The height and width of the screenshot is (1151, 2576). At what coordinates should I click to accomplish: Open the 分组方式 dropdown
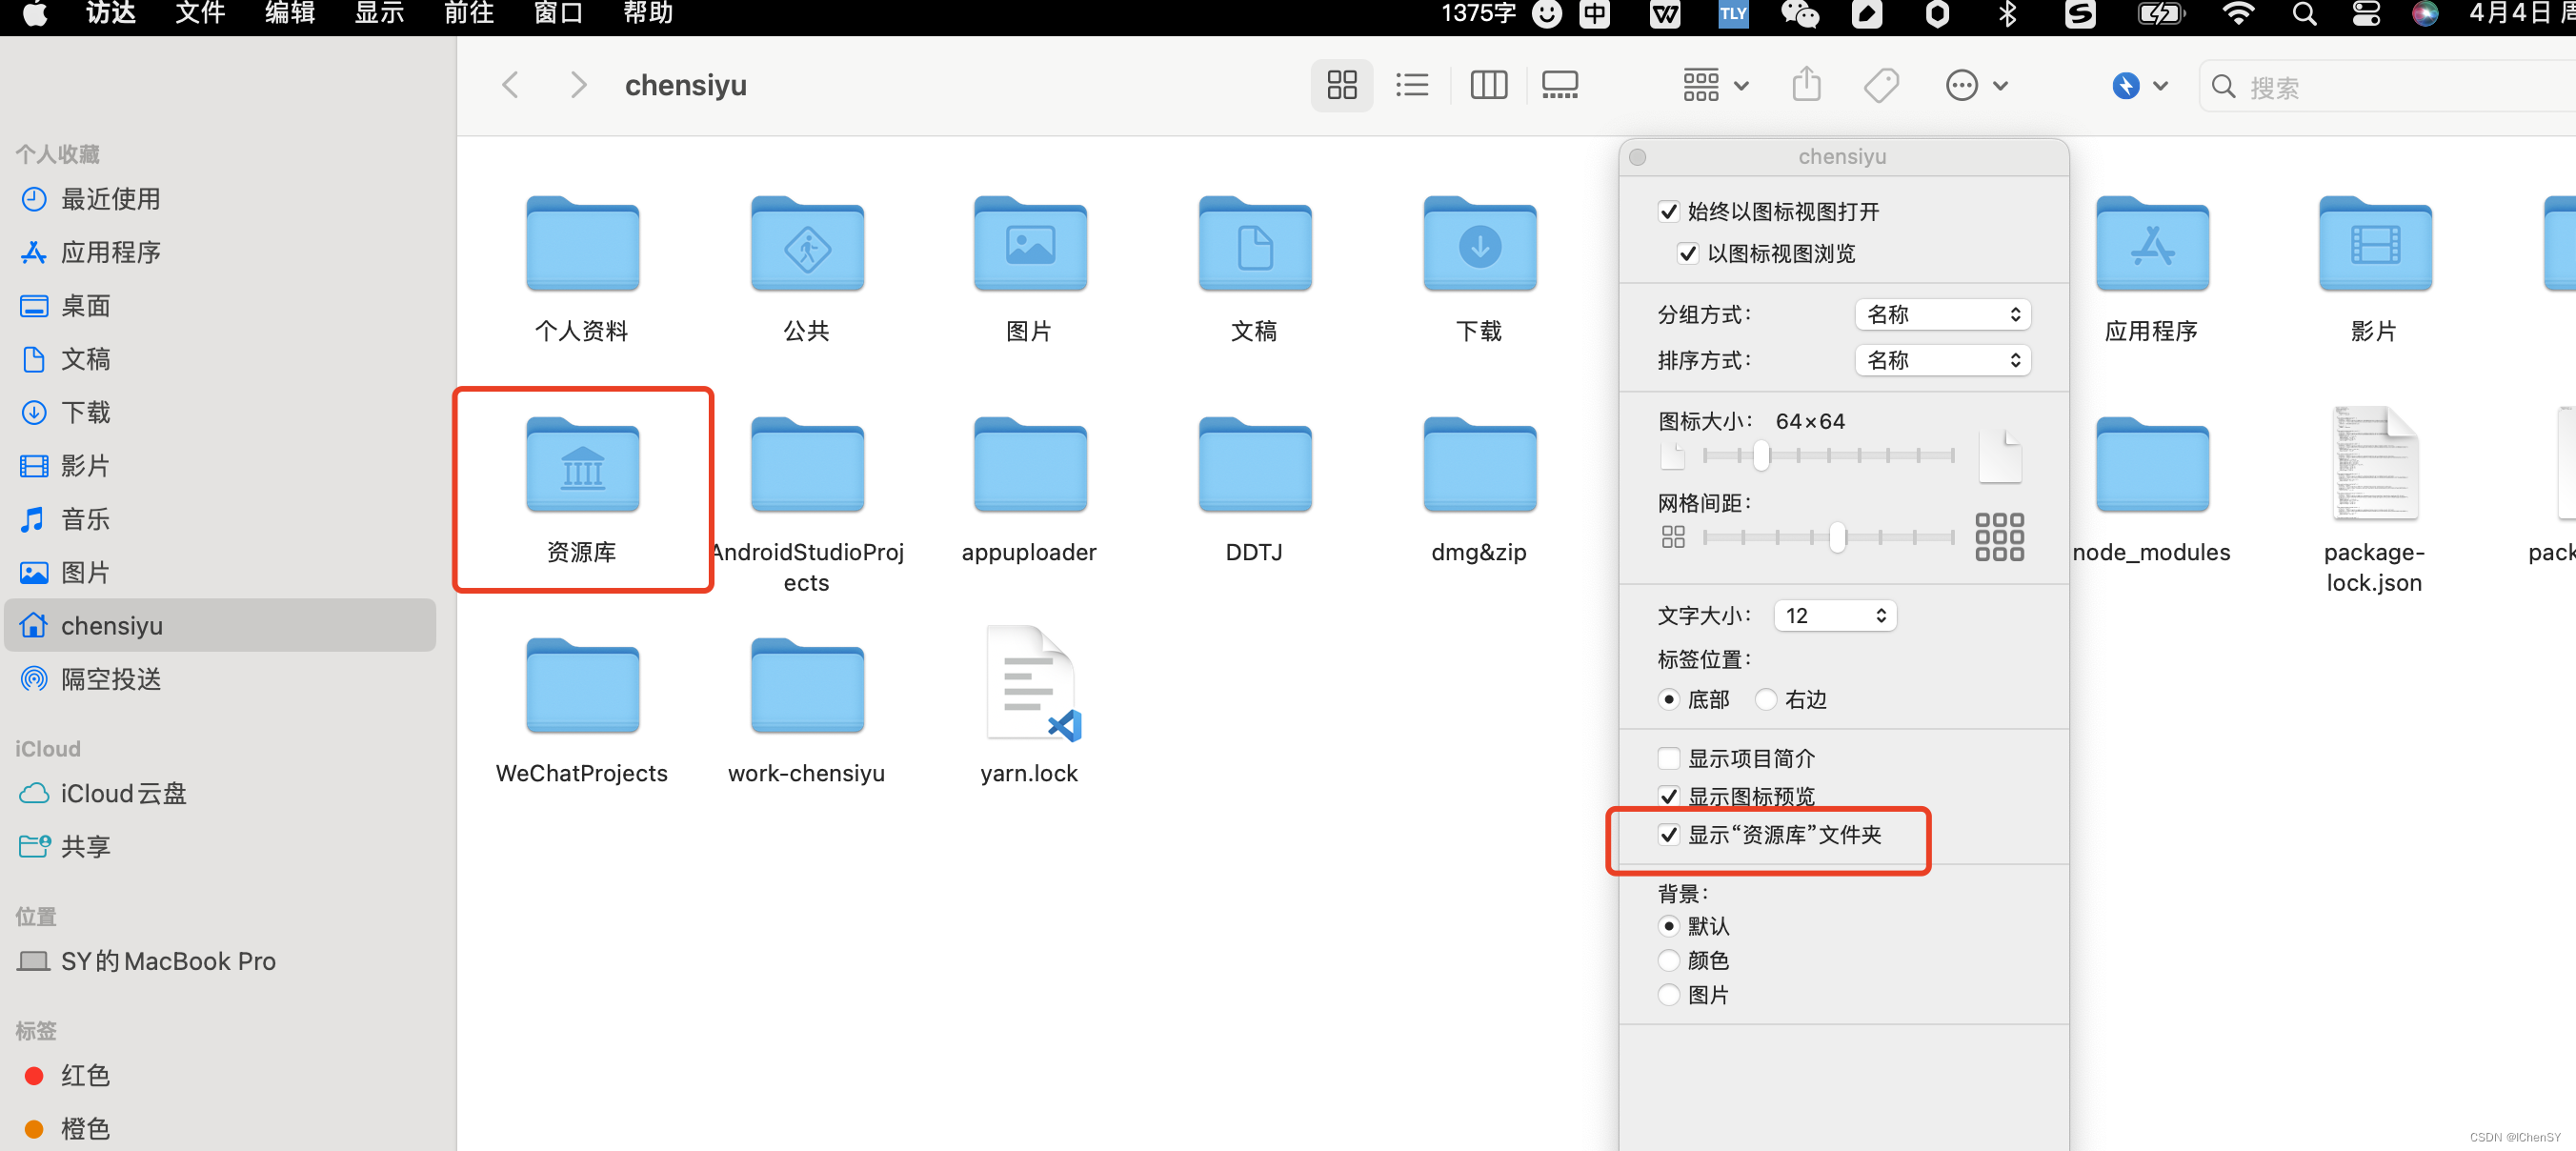tap(1942, 314)
